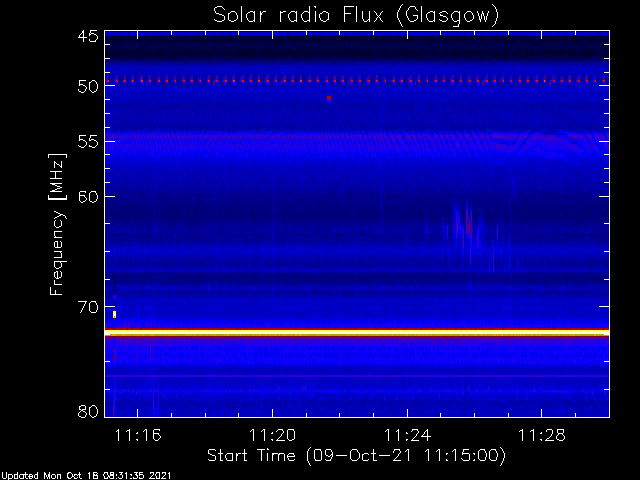This screenshot has width=640, height=480.
Task: Click the '11:16' time tick label
Action: [x=138, y=436]
